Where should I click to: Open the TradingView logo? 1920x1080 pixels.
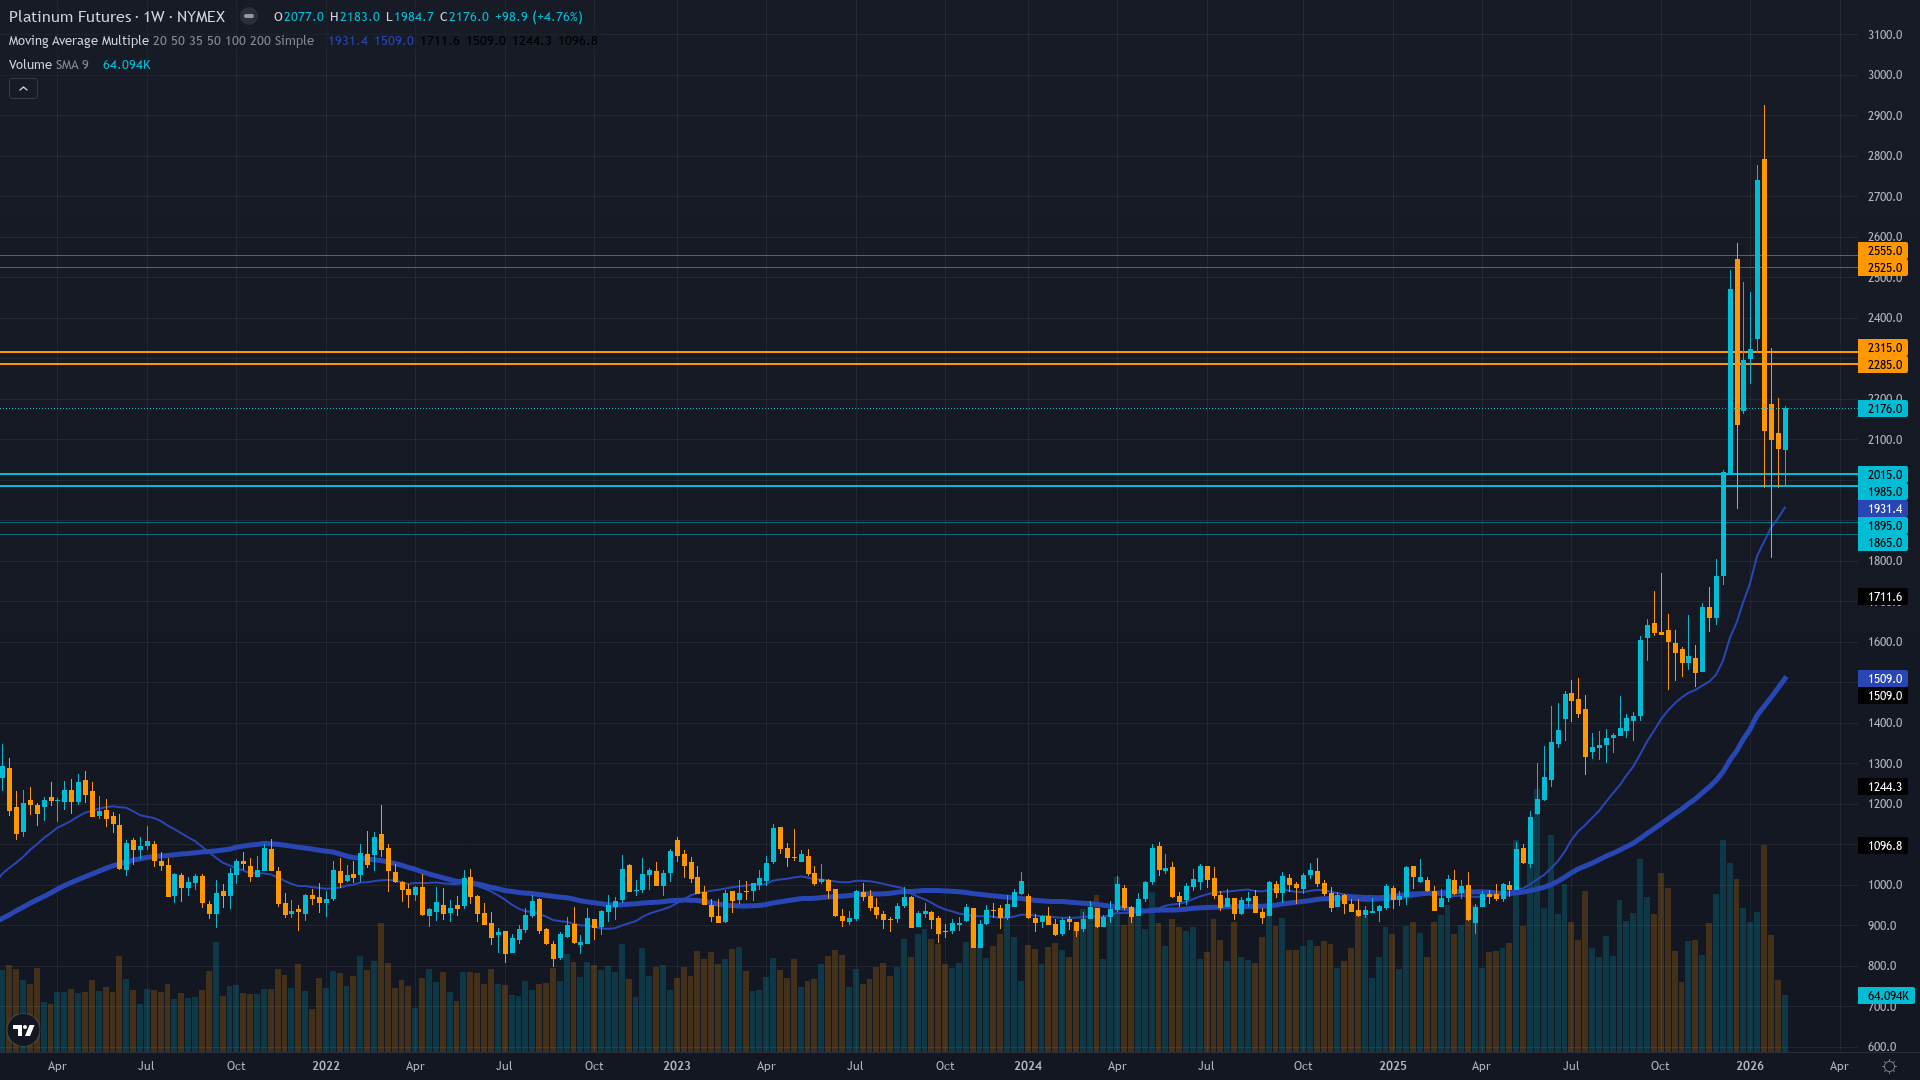click(23, 1030)
